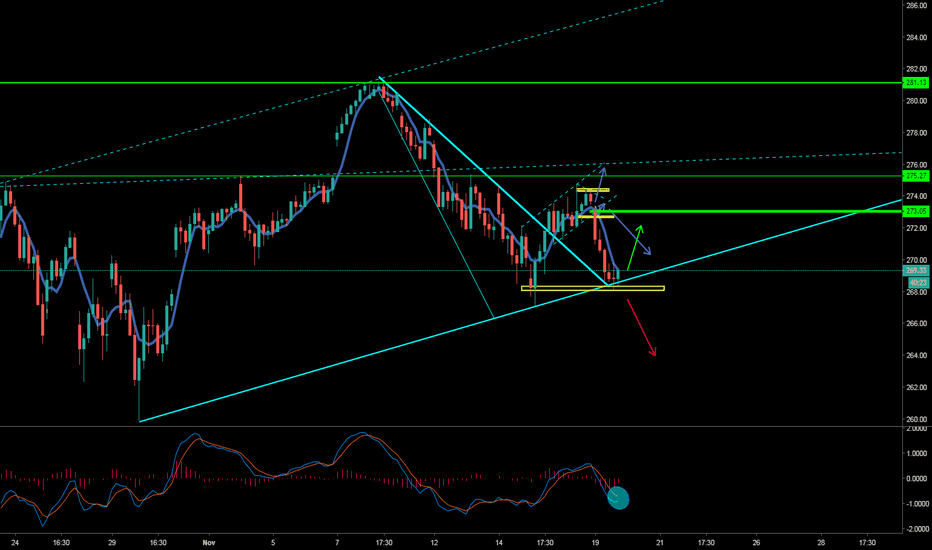The width and height of the screenshot is (932, 550).
Task: Select the 266.00 price axis label
Action: tap(917, 323)
